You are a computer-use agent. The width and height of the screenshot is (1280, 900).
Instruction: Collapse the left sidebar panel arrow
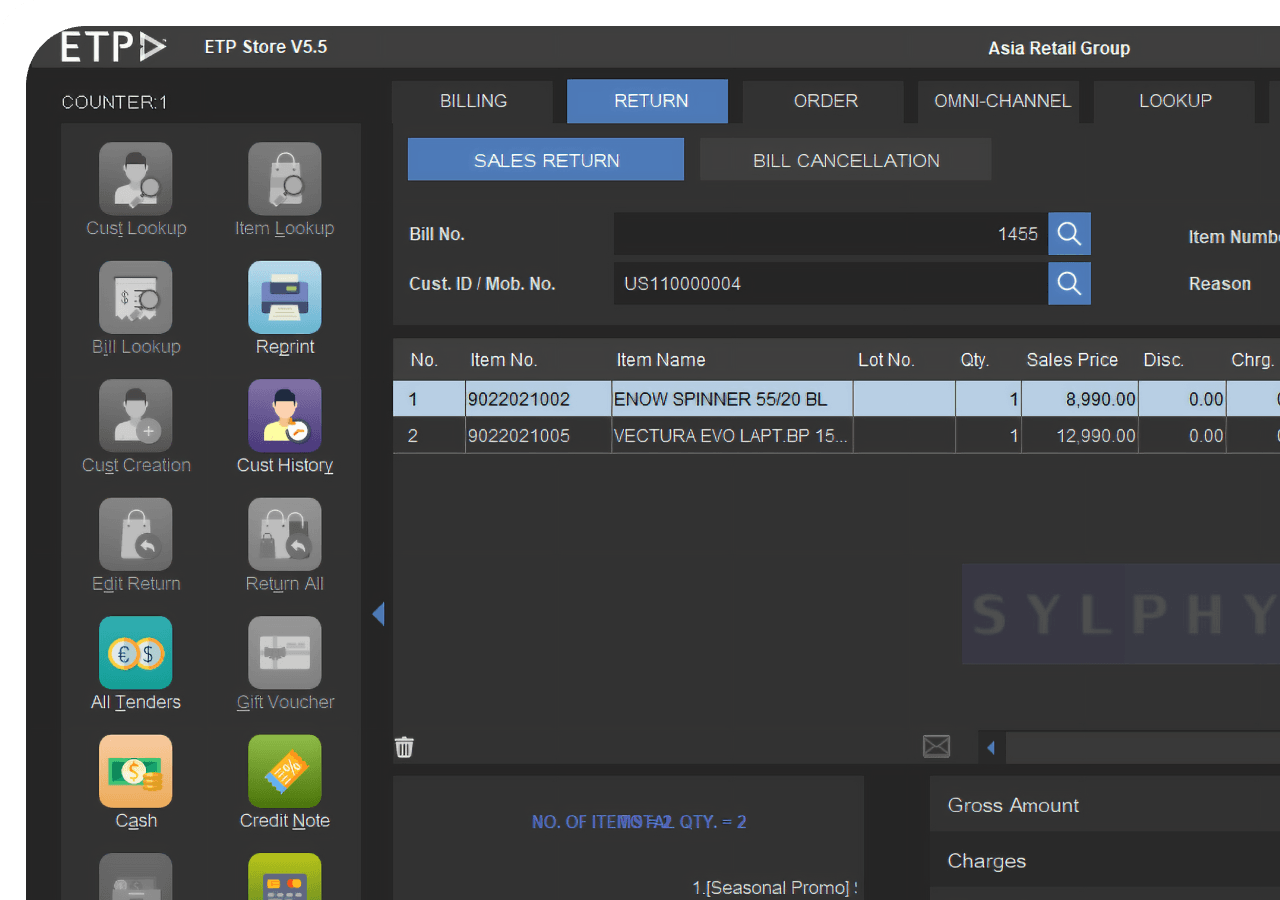pyautogui.click(x=378, y=613)
